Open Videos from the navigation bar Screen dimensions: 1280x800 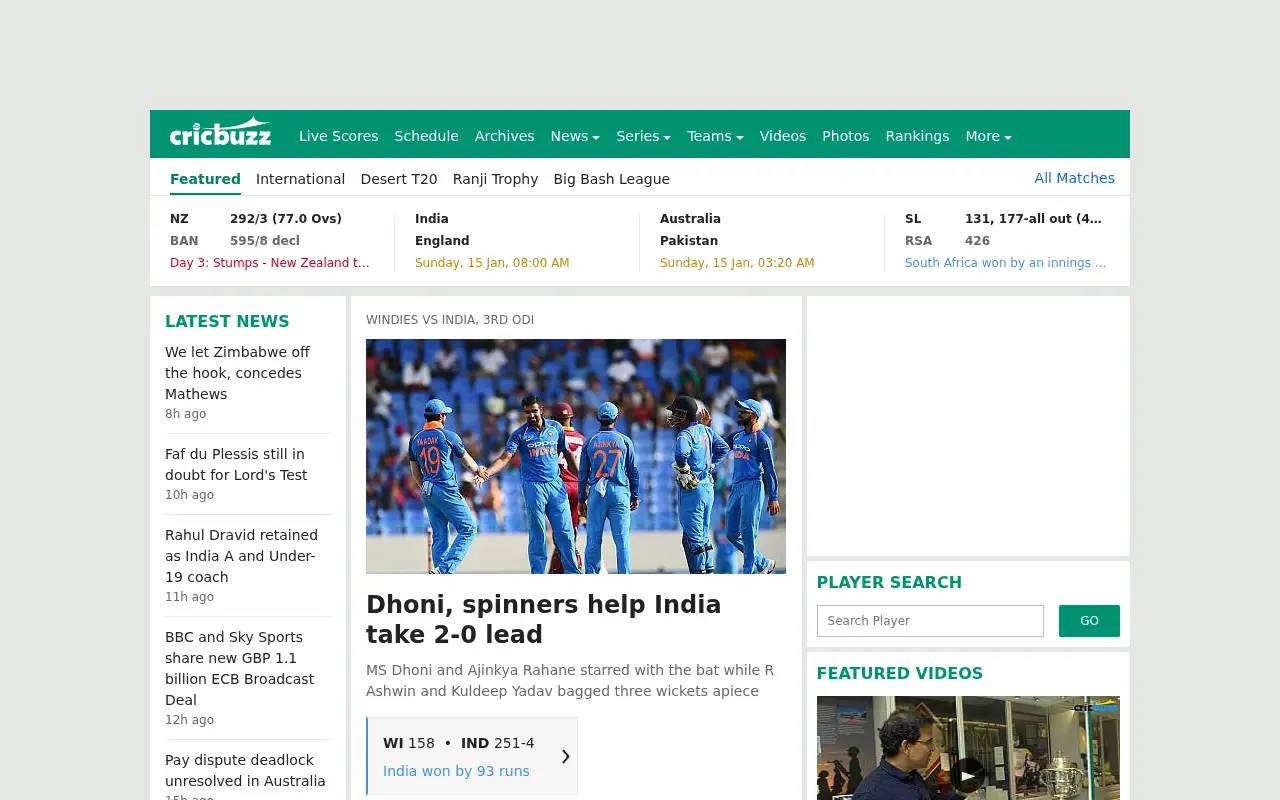(x=782, y=136)
